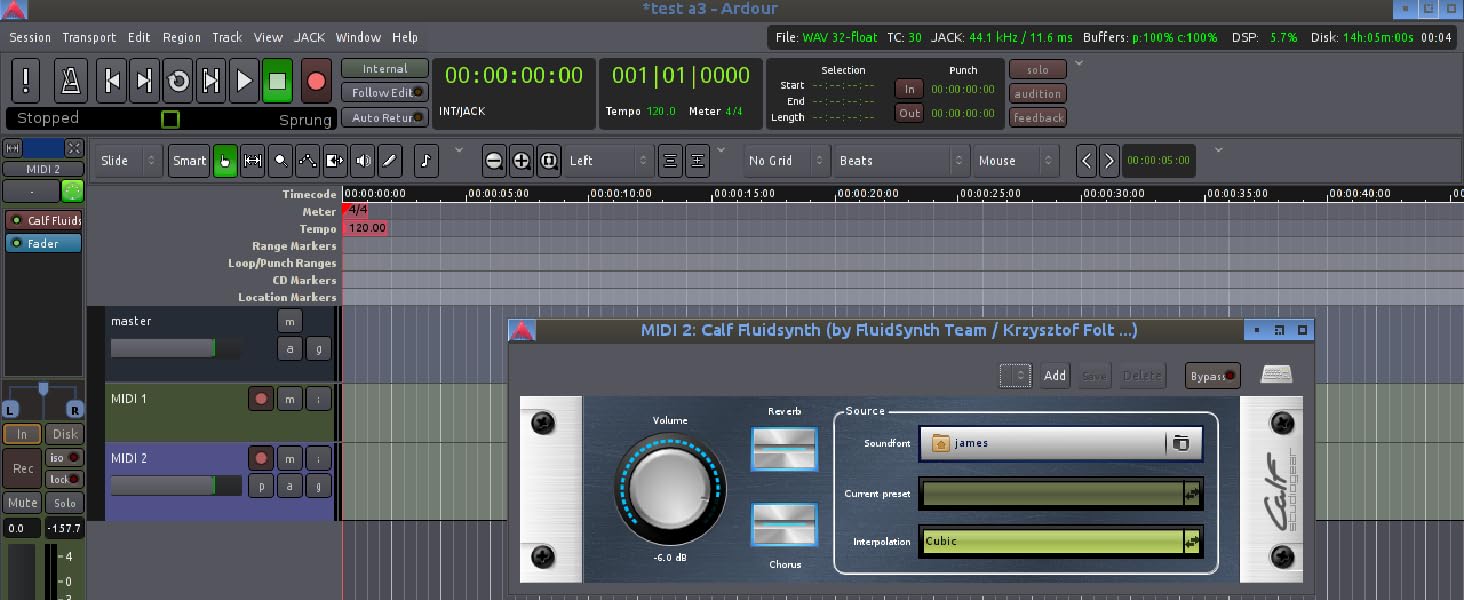
Task: Enable Auto Return after playback
Action: (x=385, y=117)
